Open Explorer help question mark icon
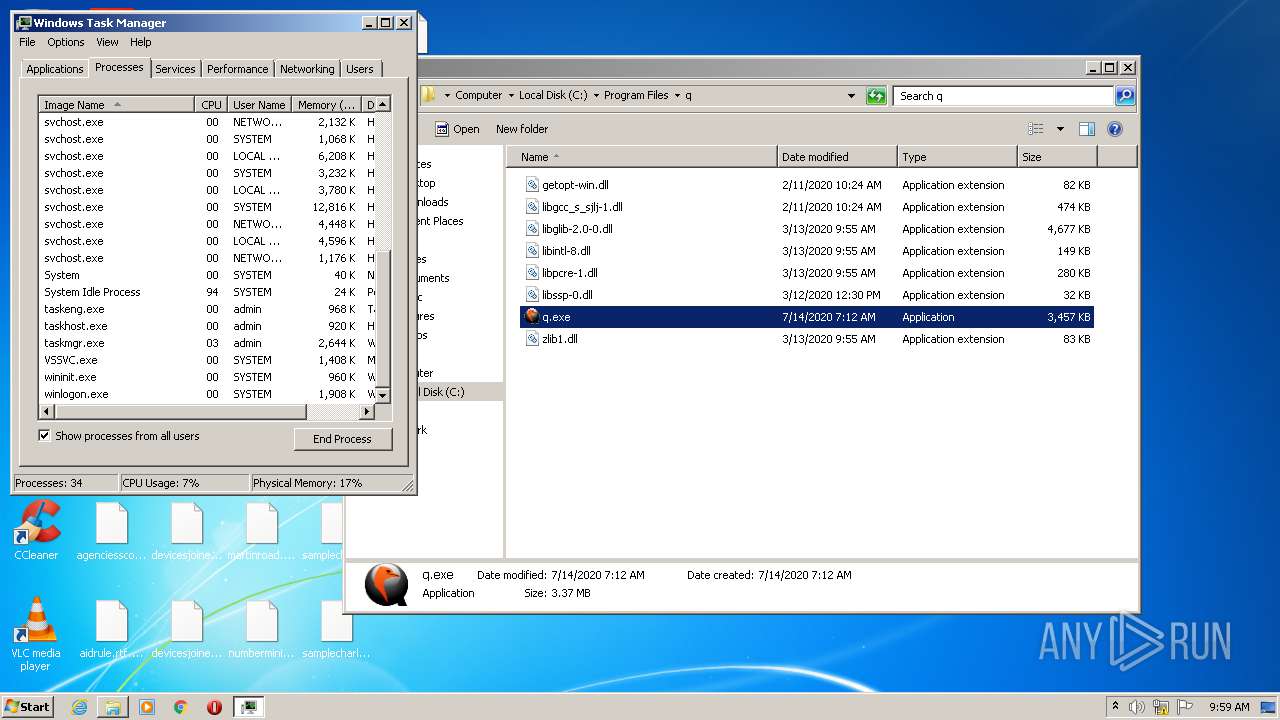This screenshot has height=720, width=1280. point(1115,129)
